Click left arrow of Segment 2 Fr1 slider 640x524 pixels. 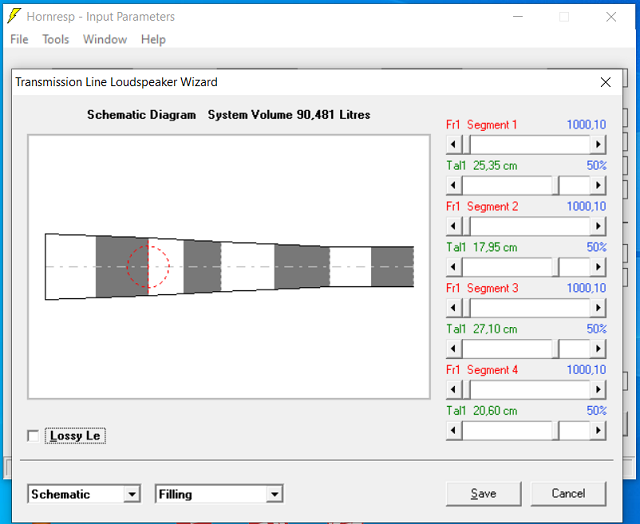454,226
